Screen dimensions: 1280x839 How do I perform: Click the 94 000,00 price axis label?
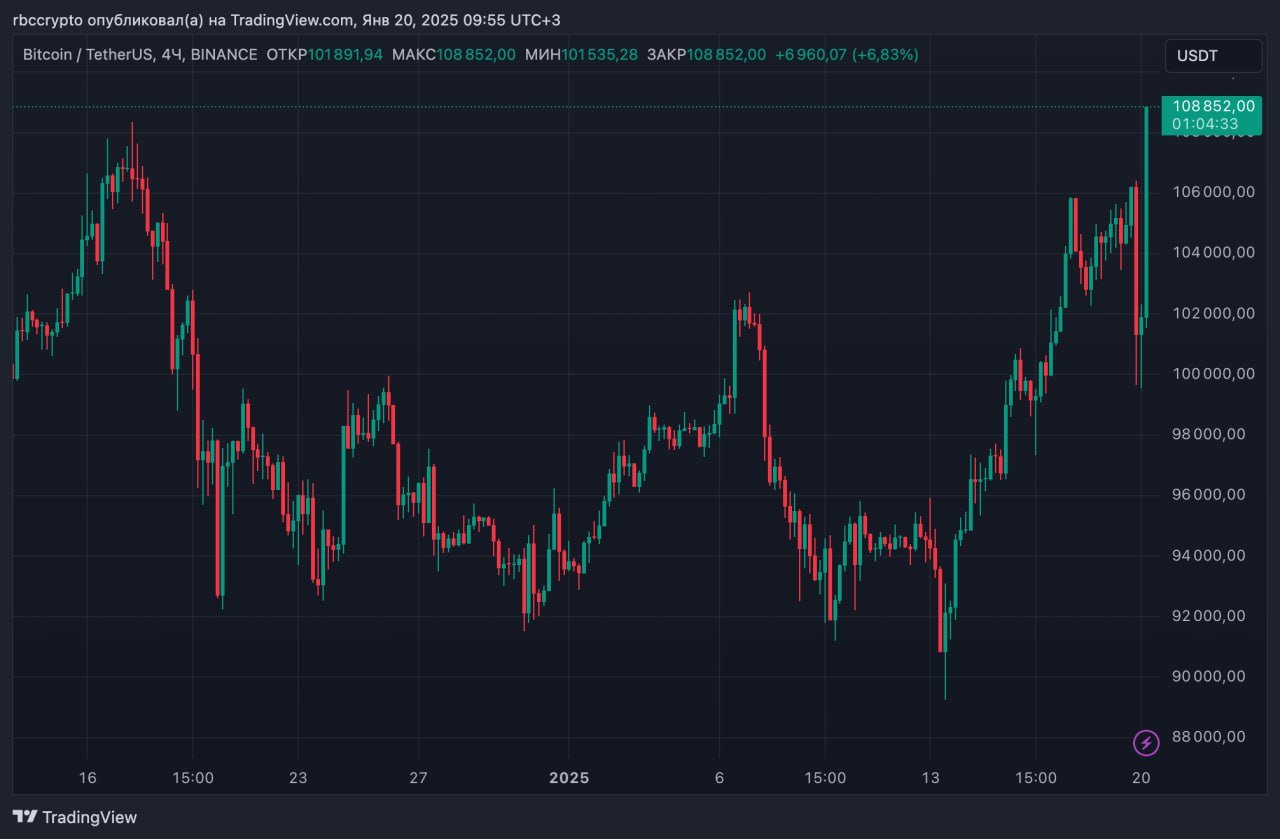coord(1210,555)
